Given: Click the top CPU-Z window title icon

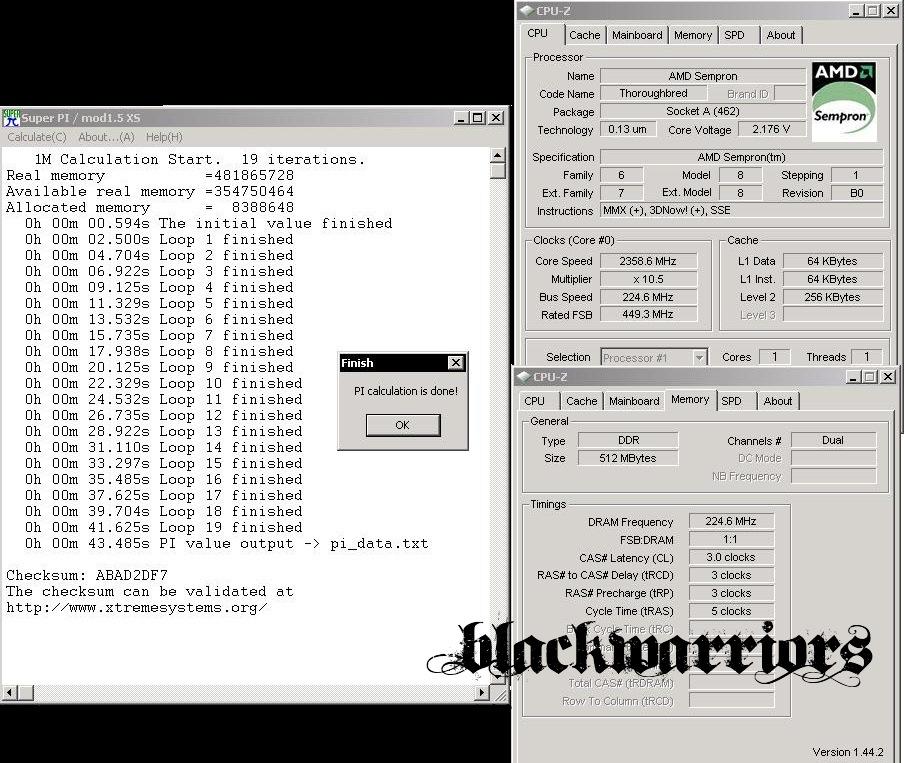Looking at the screenshot, I should point(526,10).
